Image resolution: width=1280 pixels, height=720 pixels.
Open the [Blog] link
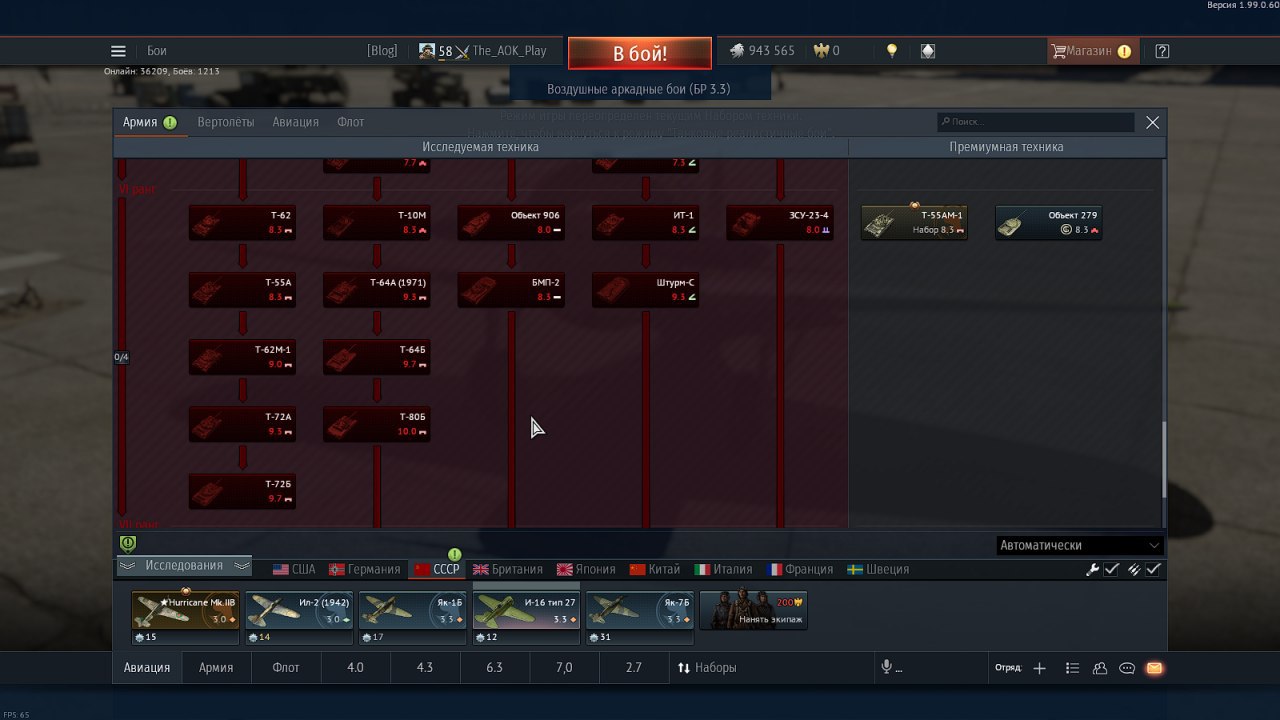coord(382,51)
